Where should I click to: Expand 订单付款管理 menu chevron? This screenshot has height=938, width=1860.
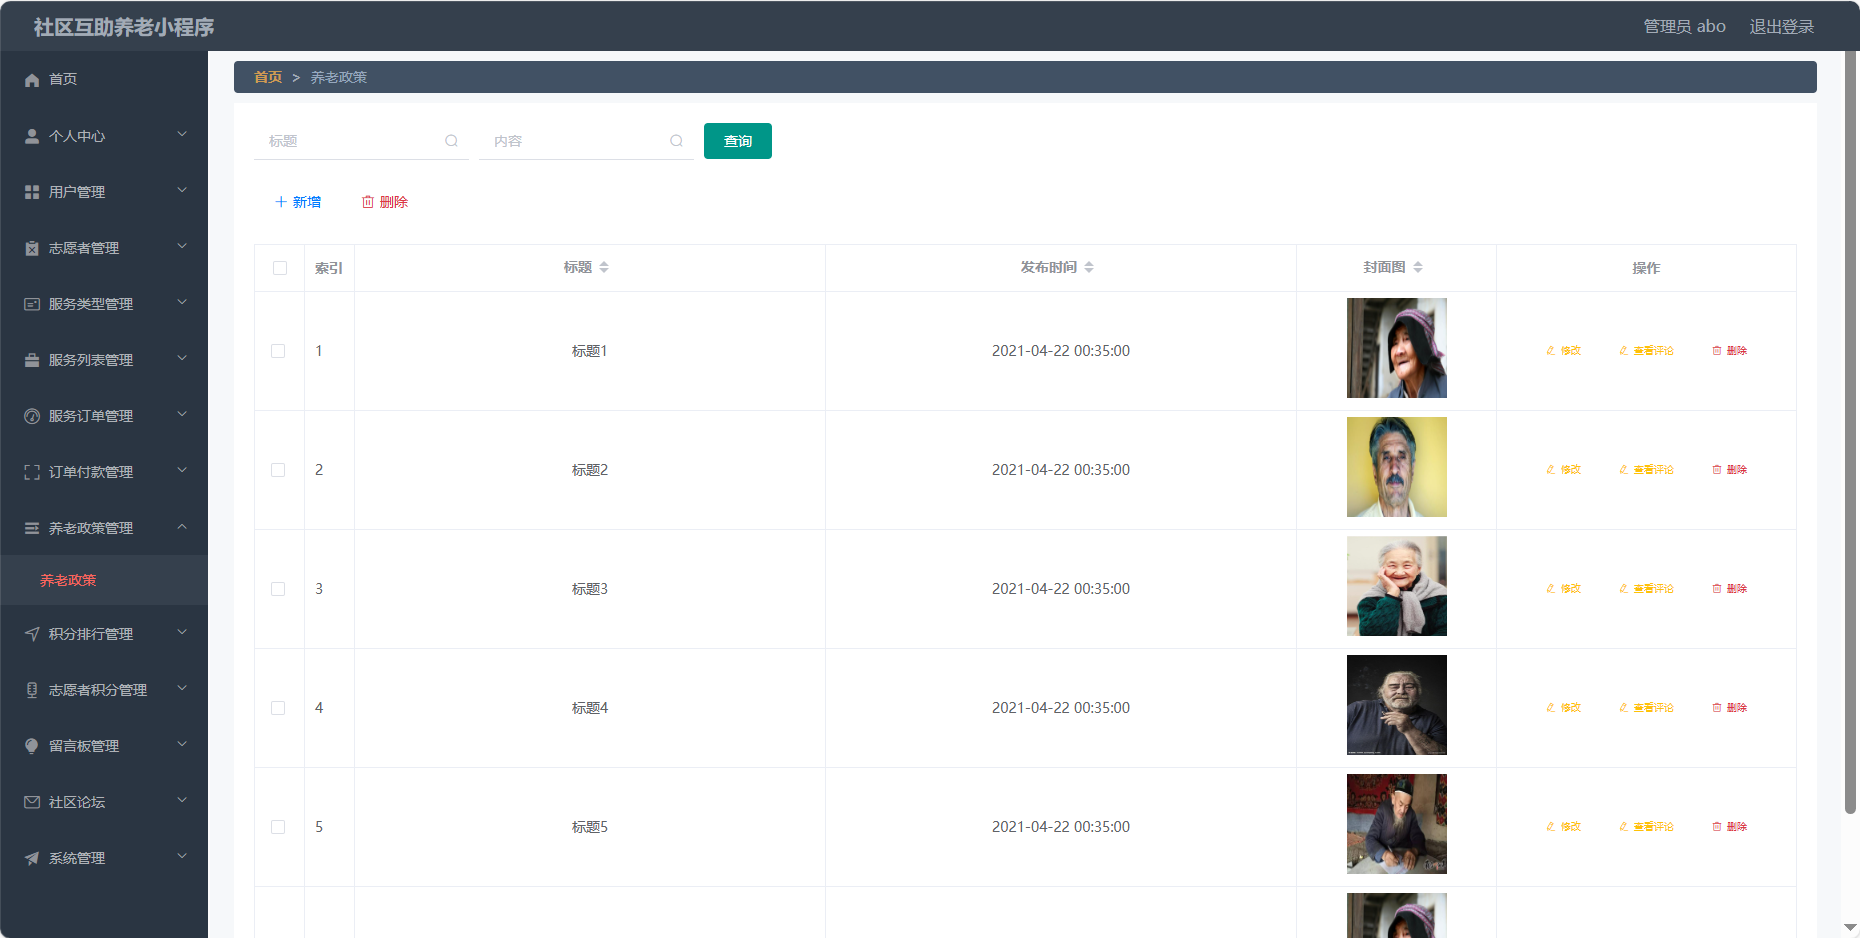click(182, 470)
